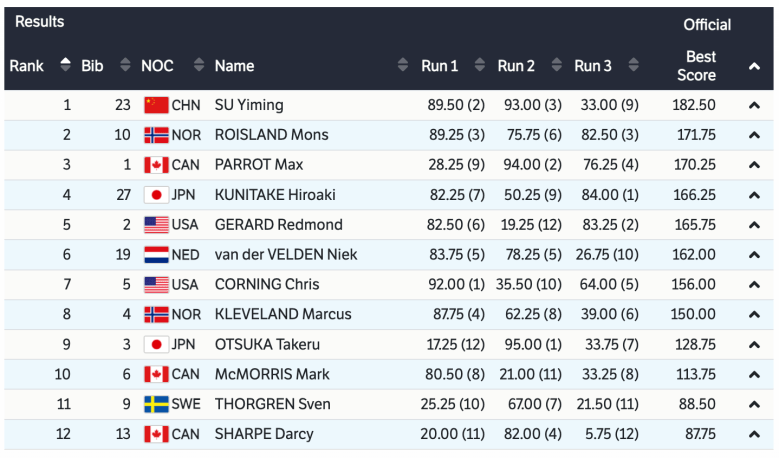
Task: Click the Name column header
Action: [234, 66]
